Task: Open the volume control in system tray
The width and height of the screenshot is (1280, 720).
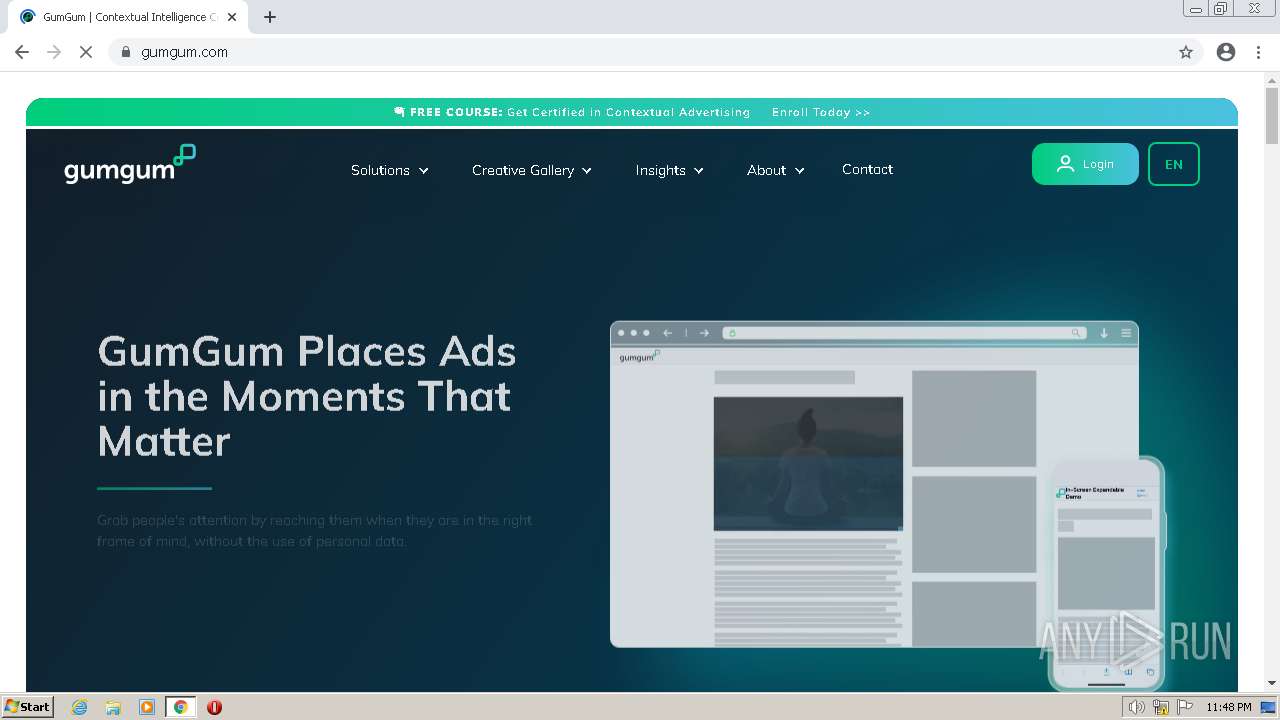Action: [1136, 707]
